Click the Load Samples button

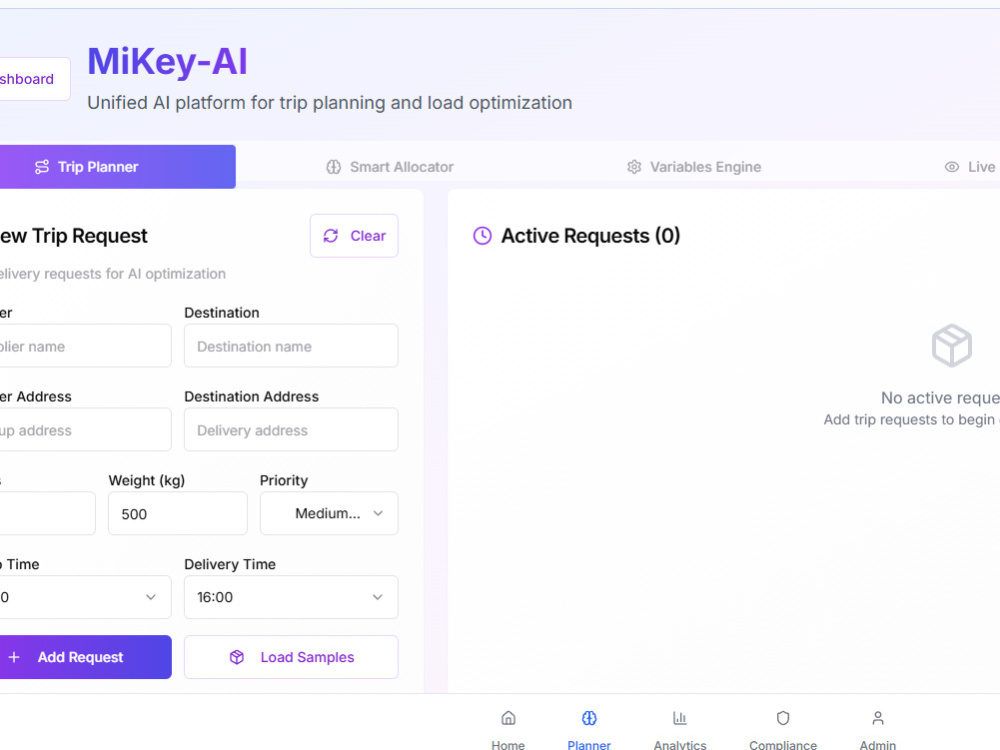click(291, 657)
